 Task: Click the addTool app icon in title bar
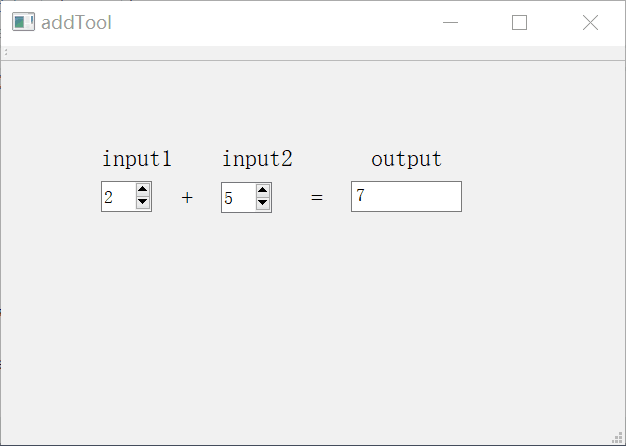(x=23, y=22)
